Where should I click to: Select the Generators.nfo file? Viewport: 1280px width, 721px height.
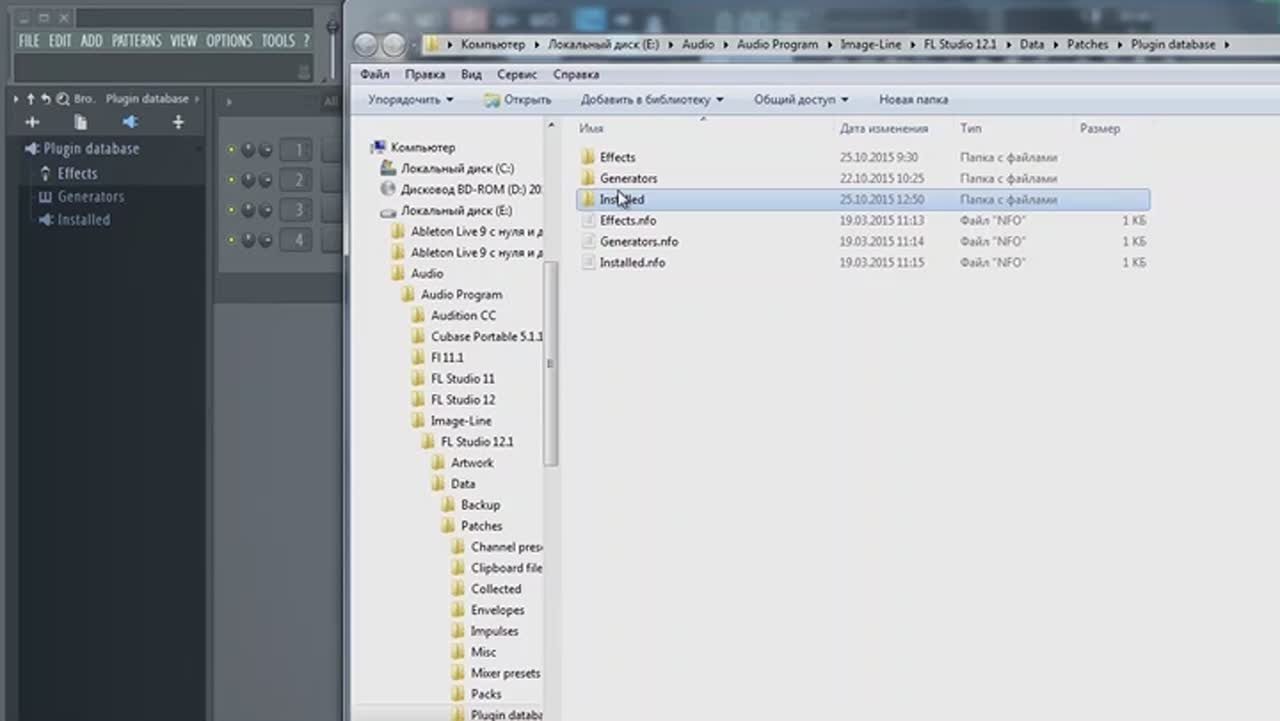tap(638, 241)
